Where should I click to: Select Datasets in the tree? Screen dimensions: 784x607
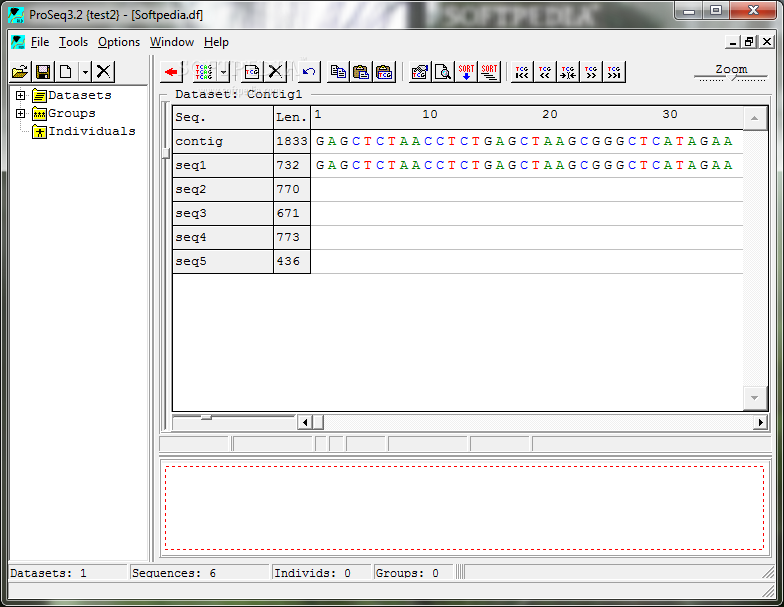point(80,95)
